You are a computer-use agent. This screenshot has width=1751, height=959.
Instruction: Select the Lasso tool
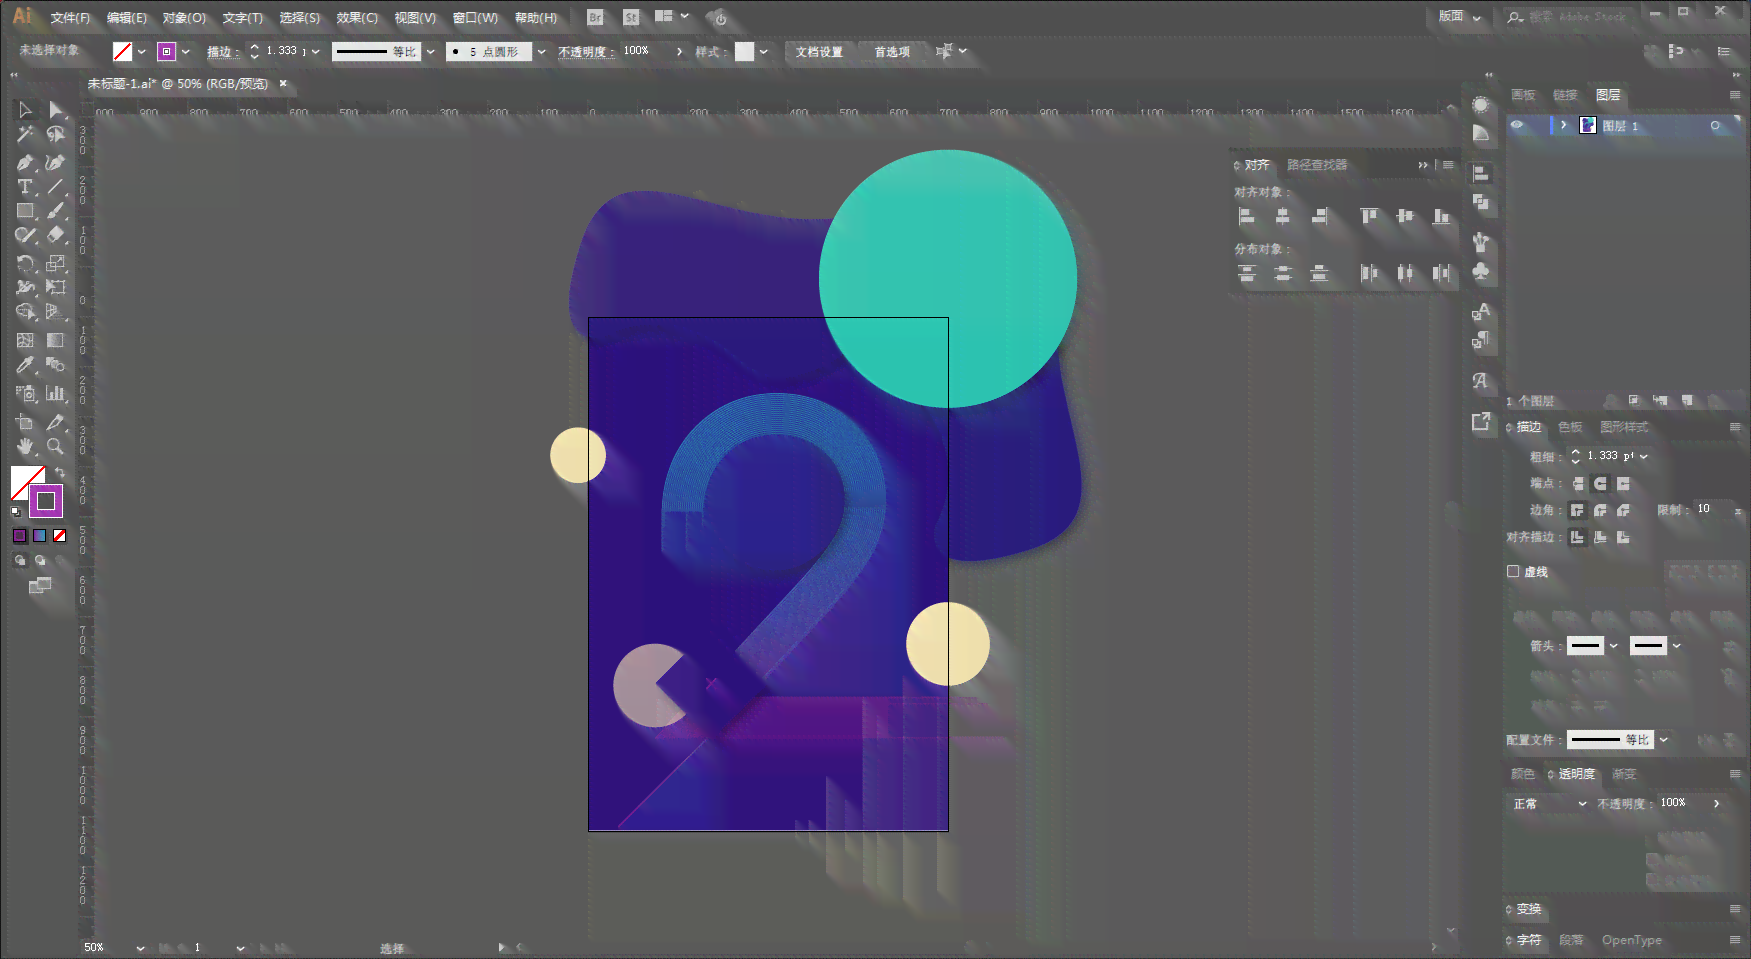[x=56, y=135]
